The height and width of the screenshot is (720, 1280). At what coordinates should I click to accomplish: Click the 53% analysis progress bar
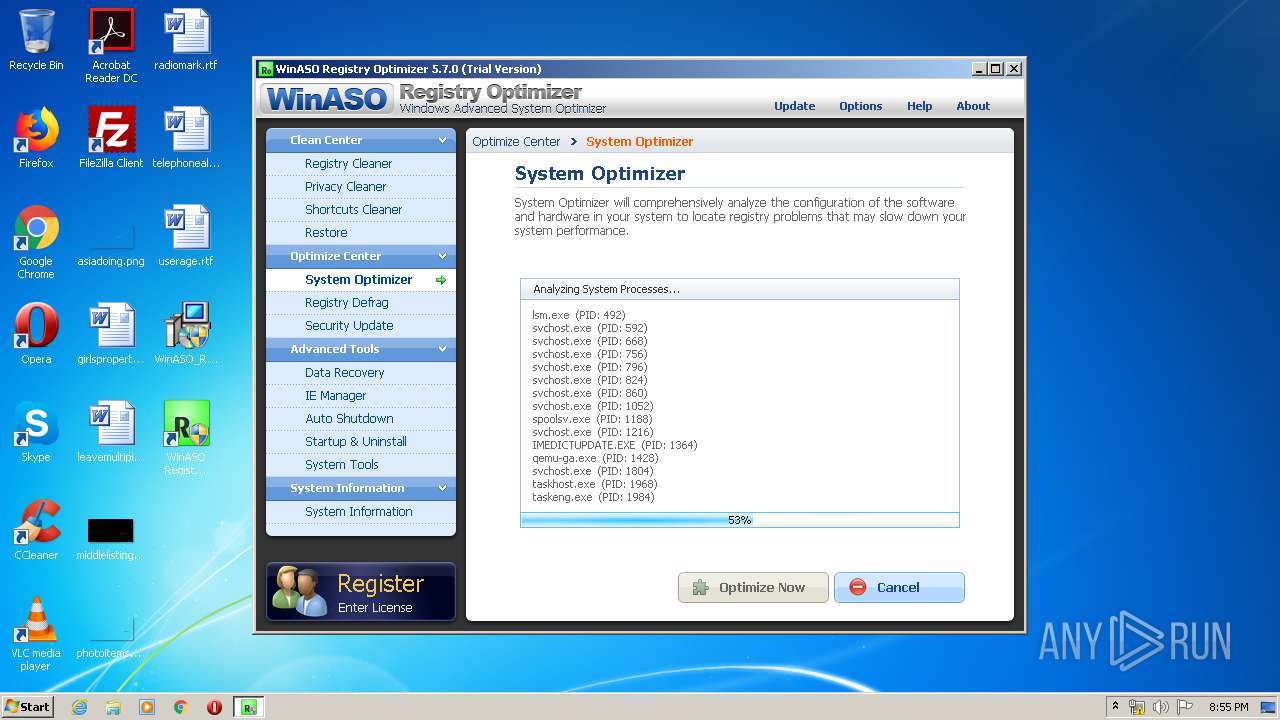point(740,520)
